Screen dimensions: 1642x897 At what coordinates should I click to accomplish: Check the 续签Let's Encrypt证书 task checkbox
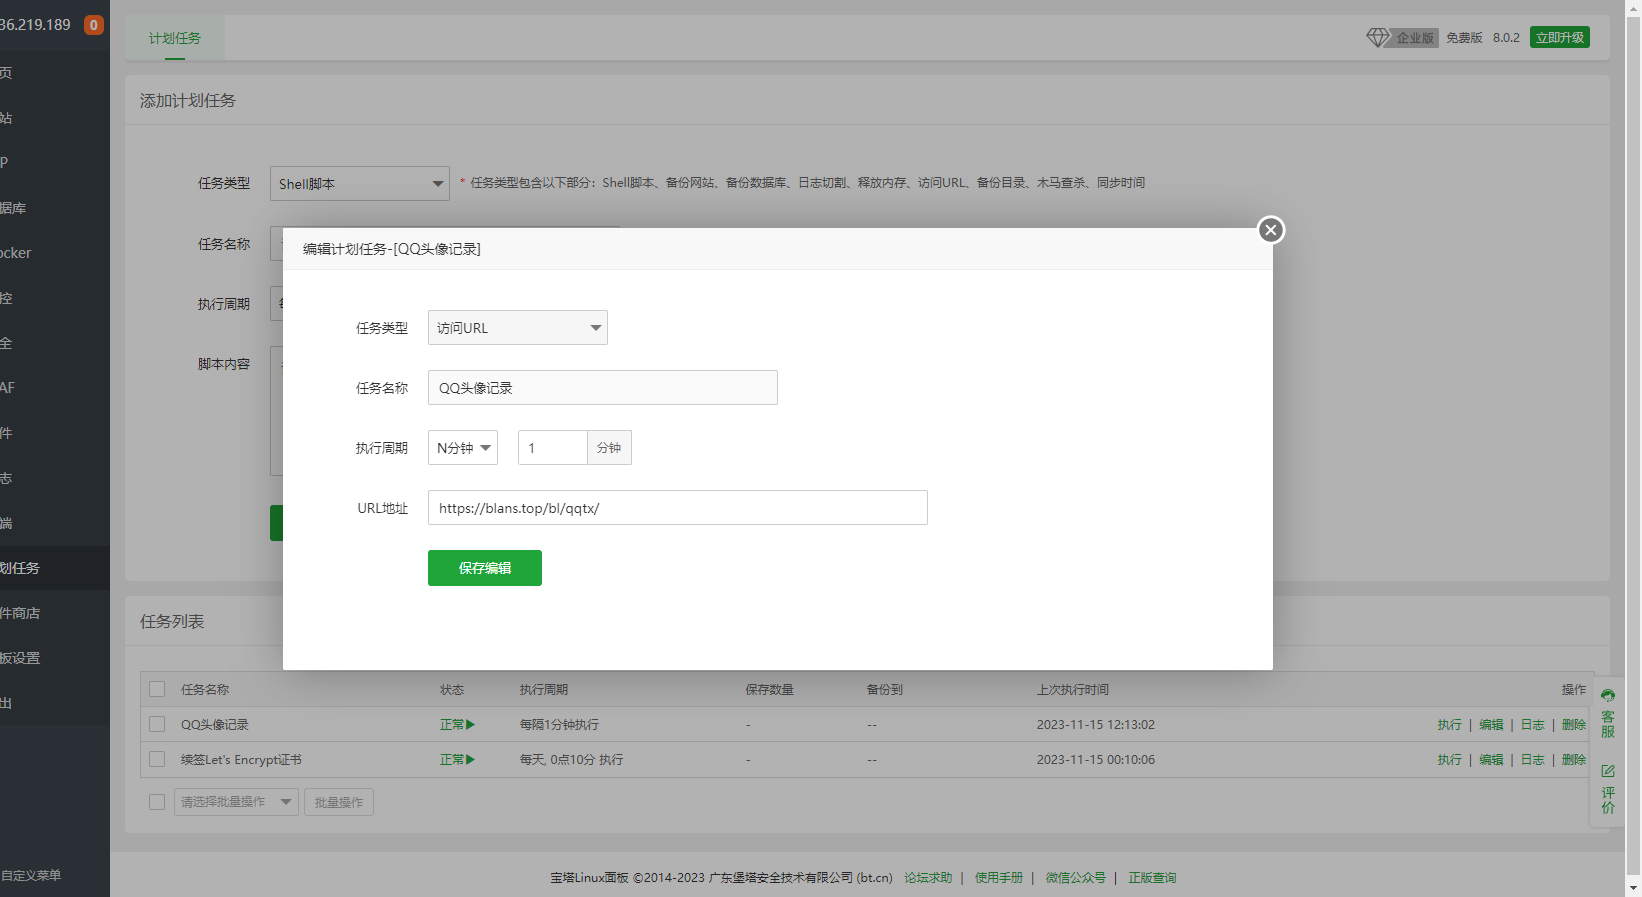[157, 759]
